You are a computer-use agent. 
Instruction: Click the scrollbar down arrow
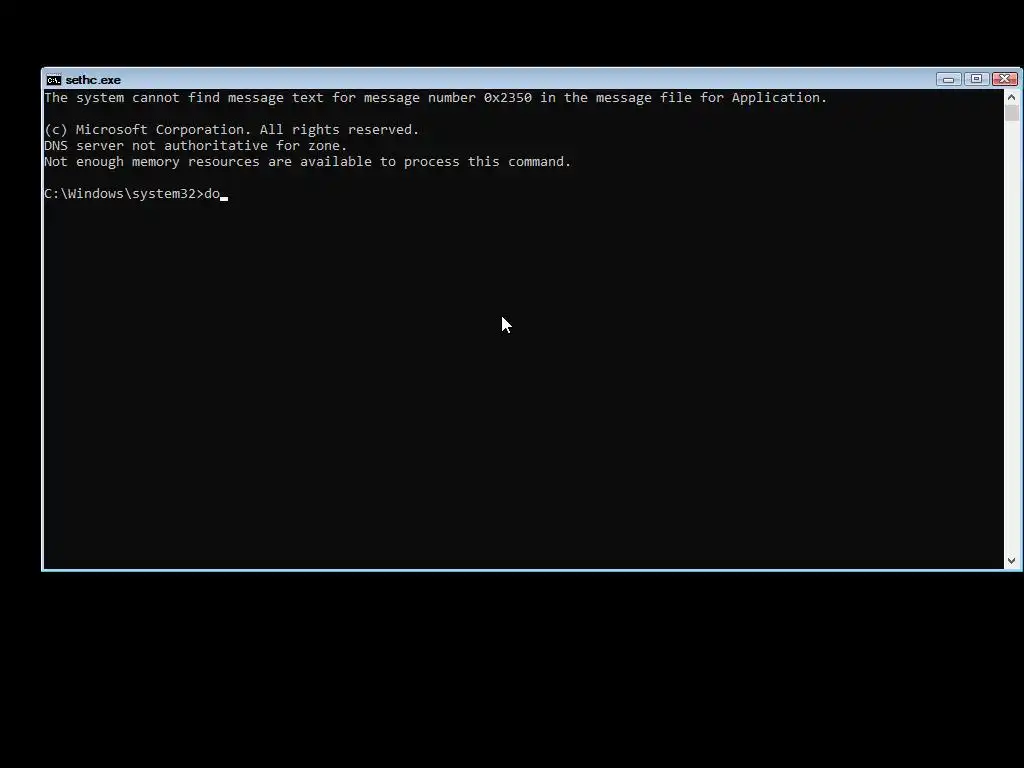click(1012, 560)
